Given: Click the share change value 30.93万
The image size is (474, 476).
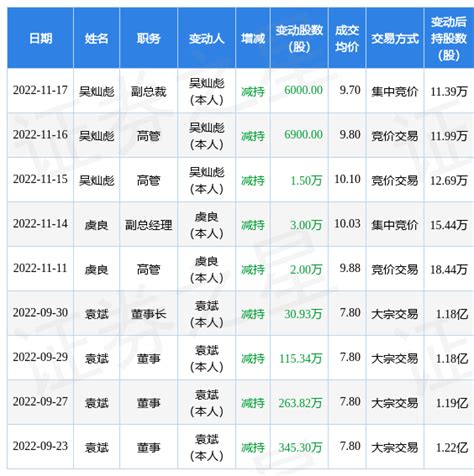Looking at the screenshot, I should 303,314.
